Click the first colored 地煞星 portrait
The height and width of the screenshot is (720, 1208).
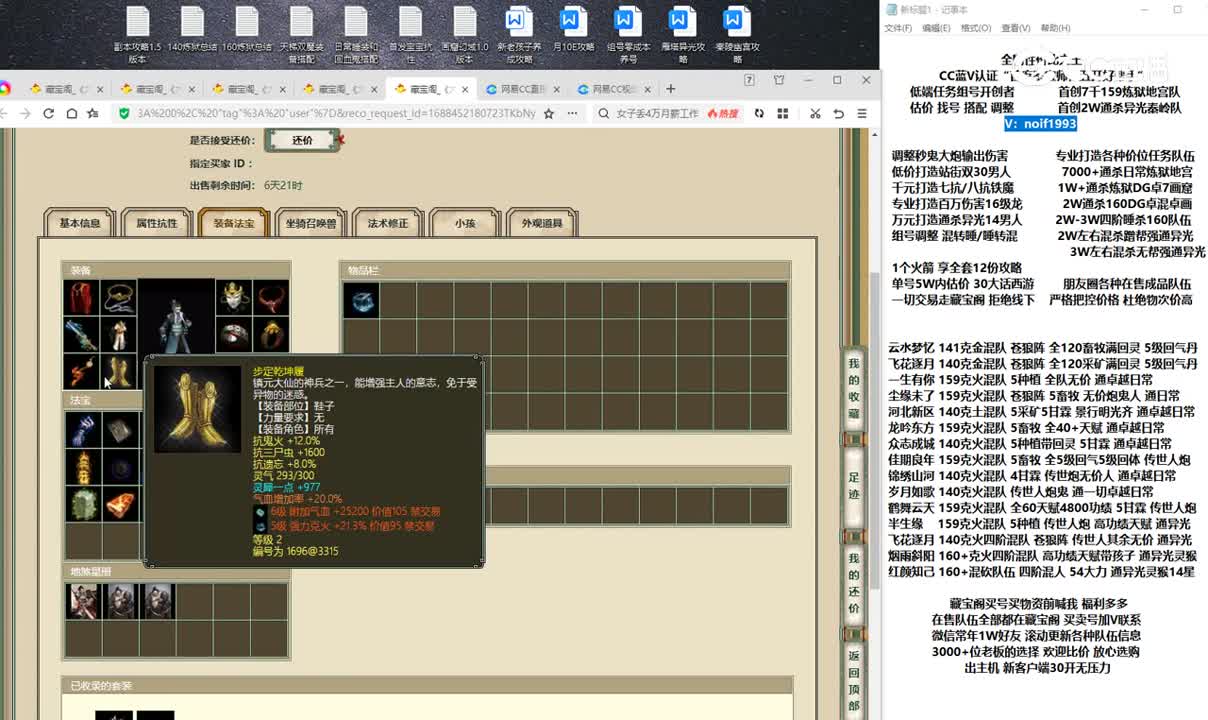pyautogui.click(x=82, y=601)
